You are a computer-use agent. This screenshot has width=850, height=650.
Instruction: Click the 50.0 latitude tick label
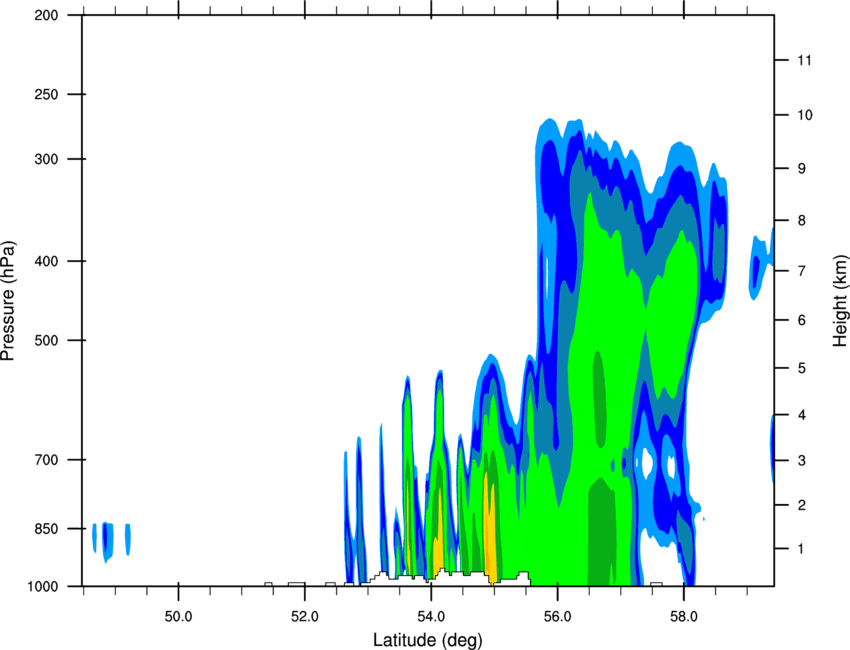point(178,617)
